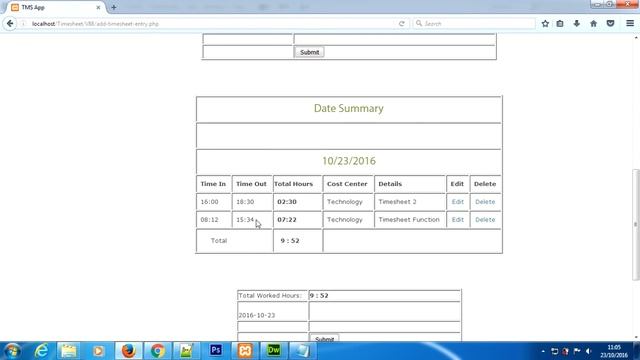The height and width of the screenshot is (360, 640).
Task: Open Google Chrome from the taskbar
Action: (x=158, y=351)
